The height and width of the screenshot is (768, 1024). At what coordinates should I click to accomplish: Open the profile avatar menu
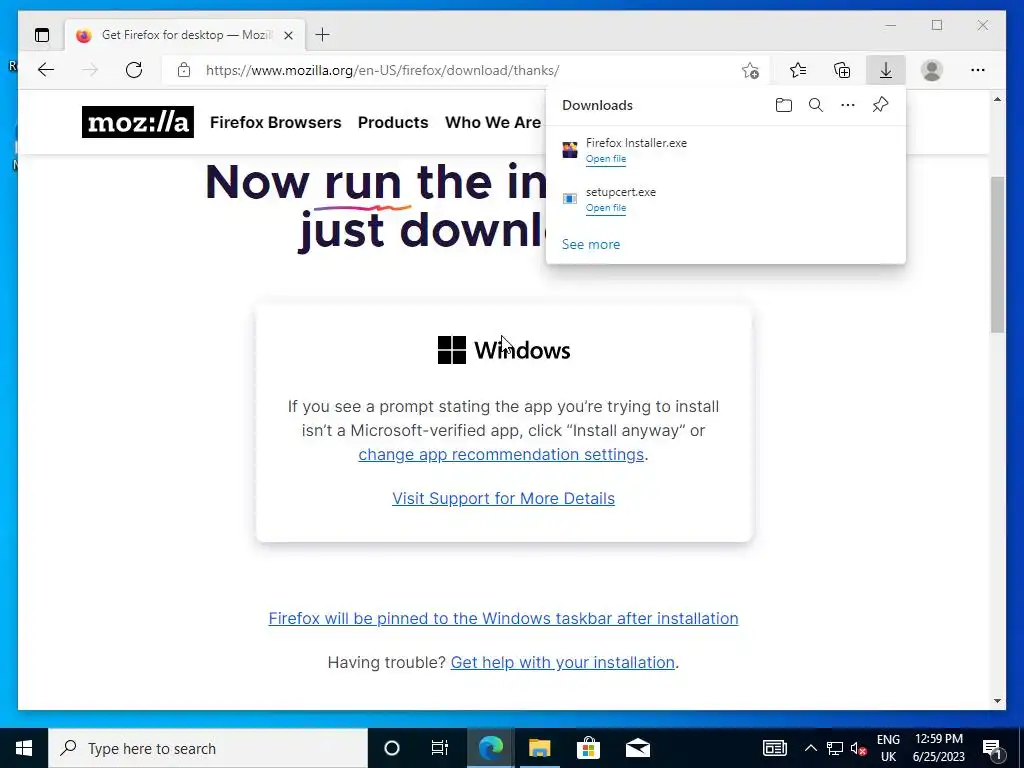[x=932, y=70]
